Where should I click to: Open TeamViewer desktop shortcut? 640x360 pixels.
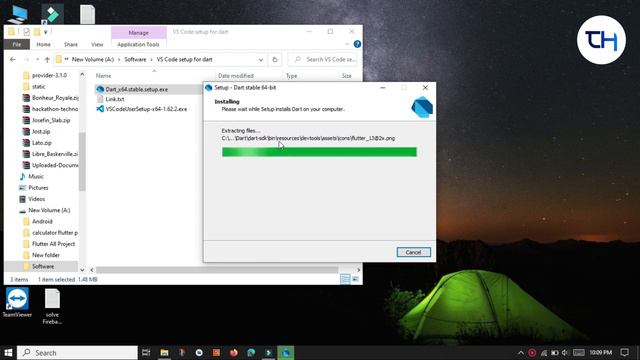(x=17, y=302)
